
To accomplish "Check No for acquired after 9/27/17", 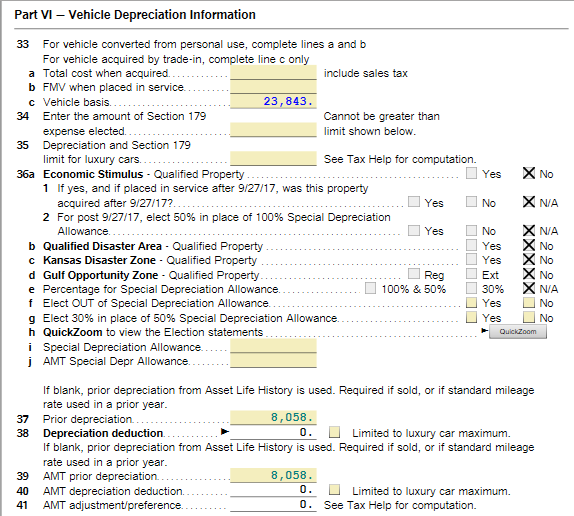I will click(x=472, y=202).
